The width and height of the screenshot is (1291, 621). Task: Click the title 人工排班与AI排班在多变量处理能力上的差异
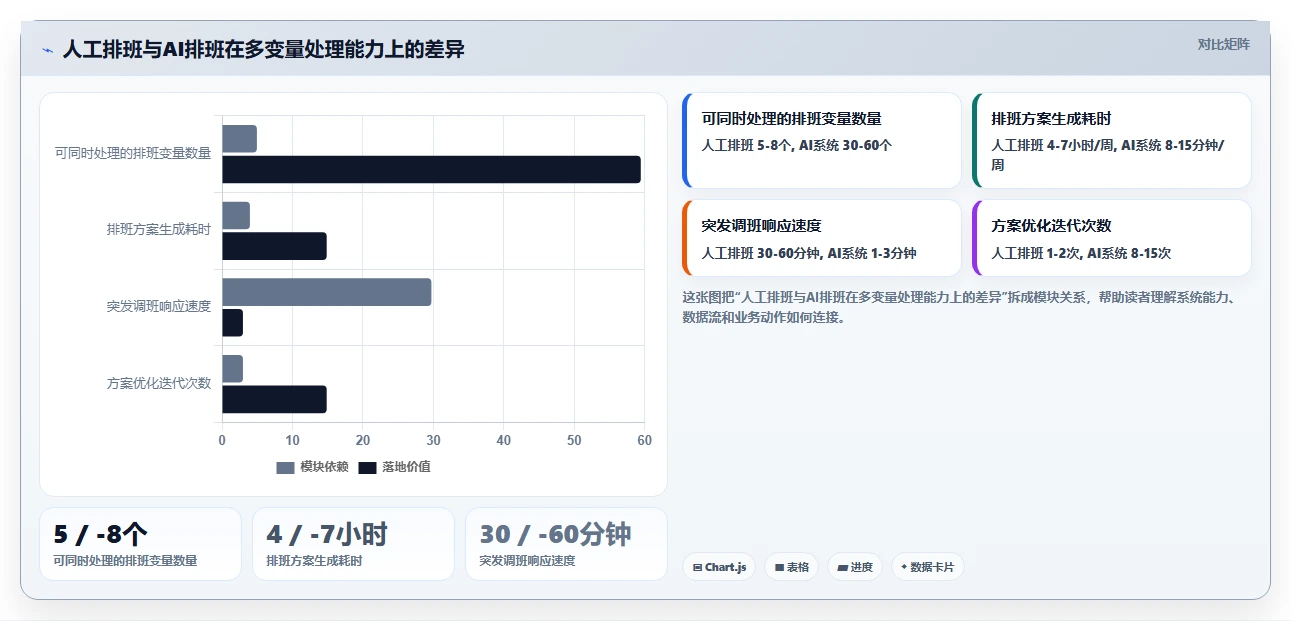(264, 50)
